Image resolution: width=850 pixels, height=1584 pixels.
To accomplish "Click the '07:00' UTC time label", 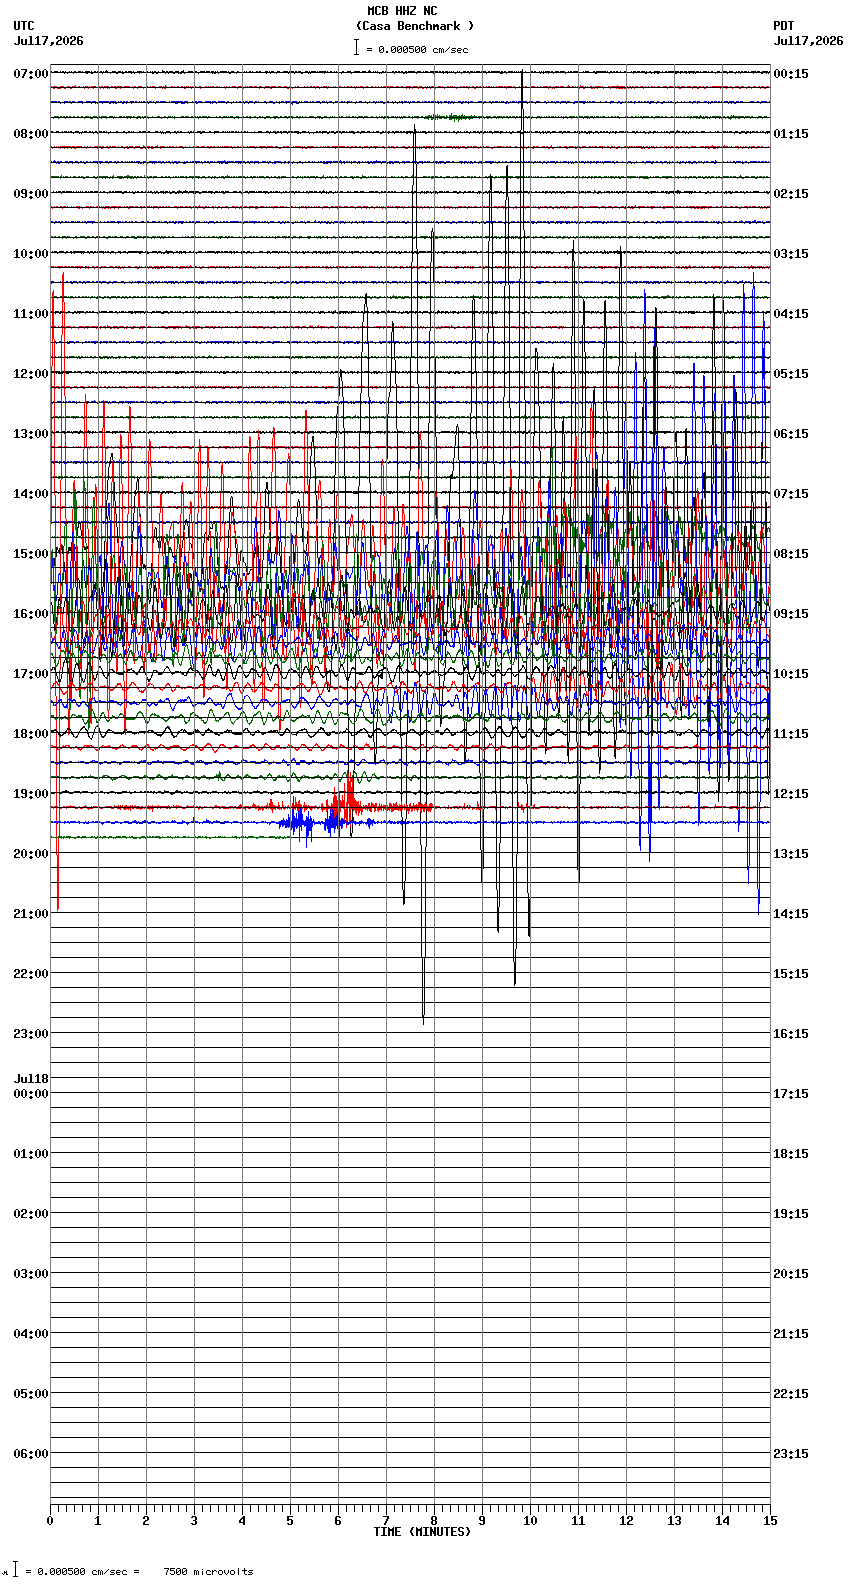I will (x=31, y=74).
